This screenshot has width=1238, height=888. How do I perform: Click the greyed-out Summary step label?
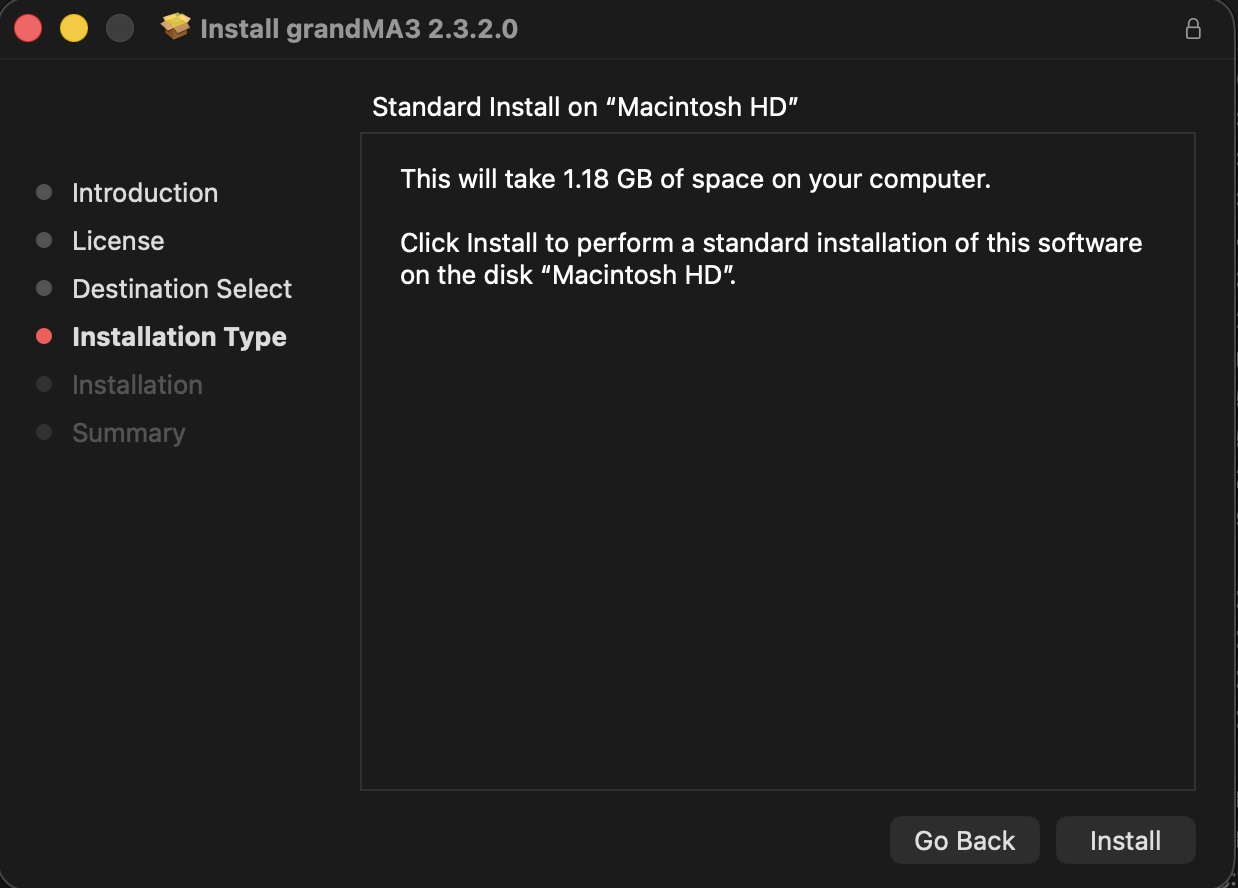pyautogui.click(x=128, y=433)
